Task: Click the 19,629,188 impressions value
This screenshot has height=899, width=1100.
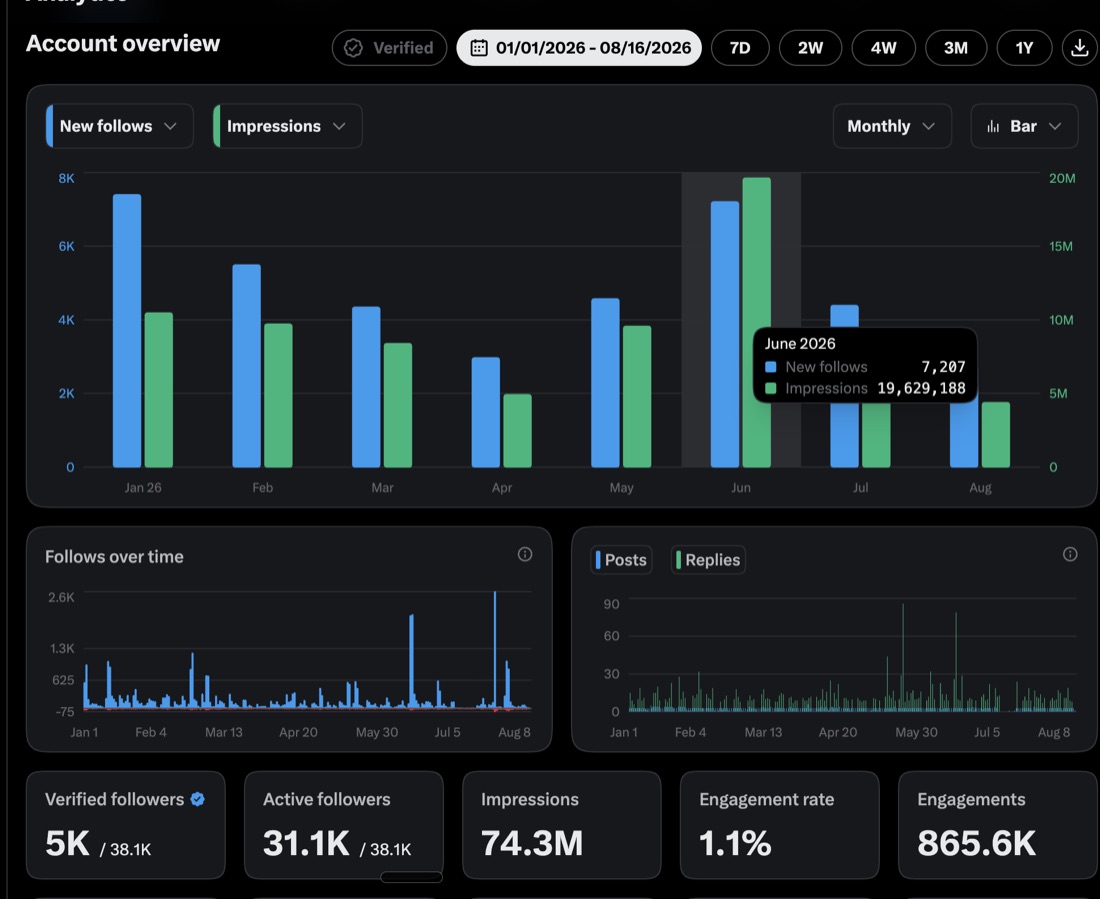Action: click(921, 388)
